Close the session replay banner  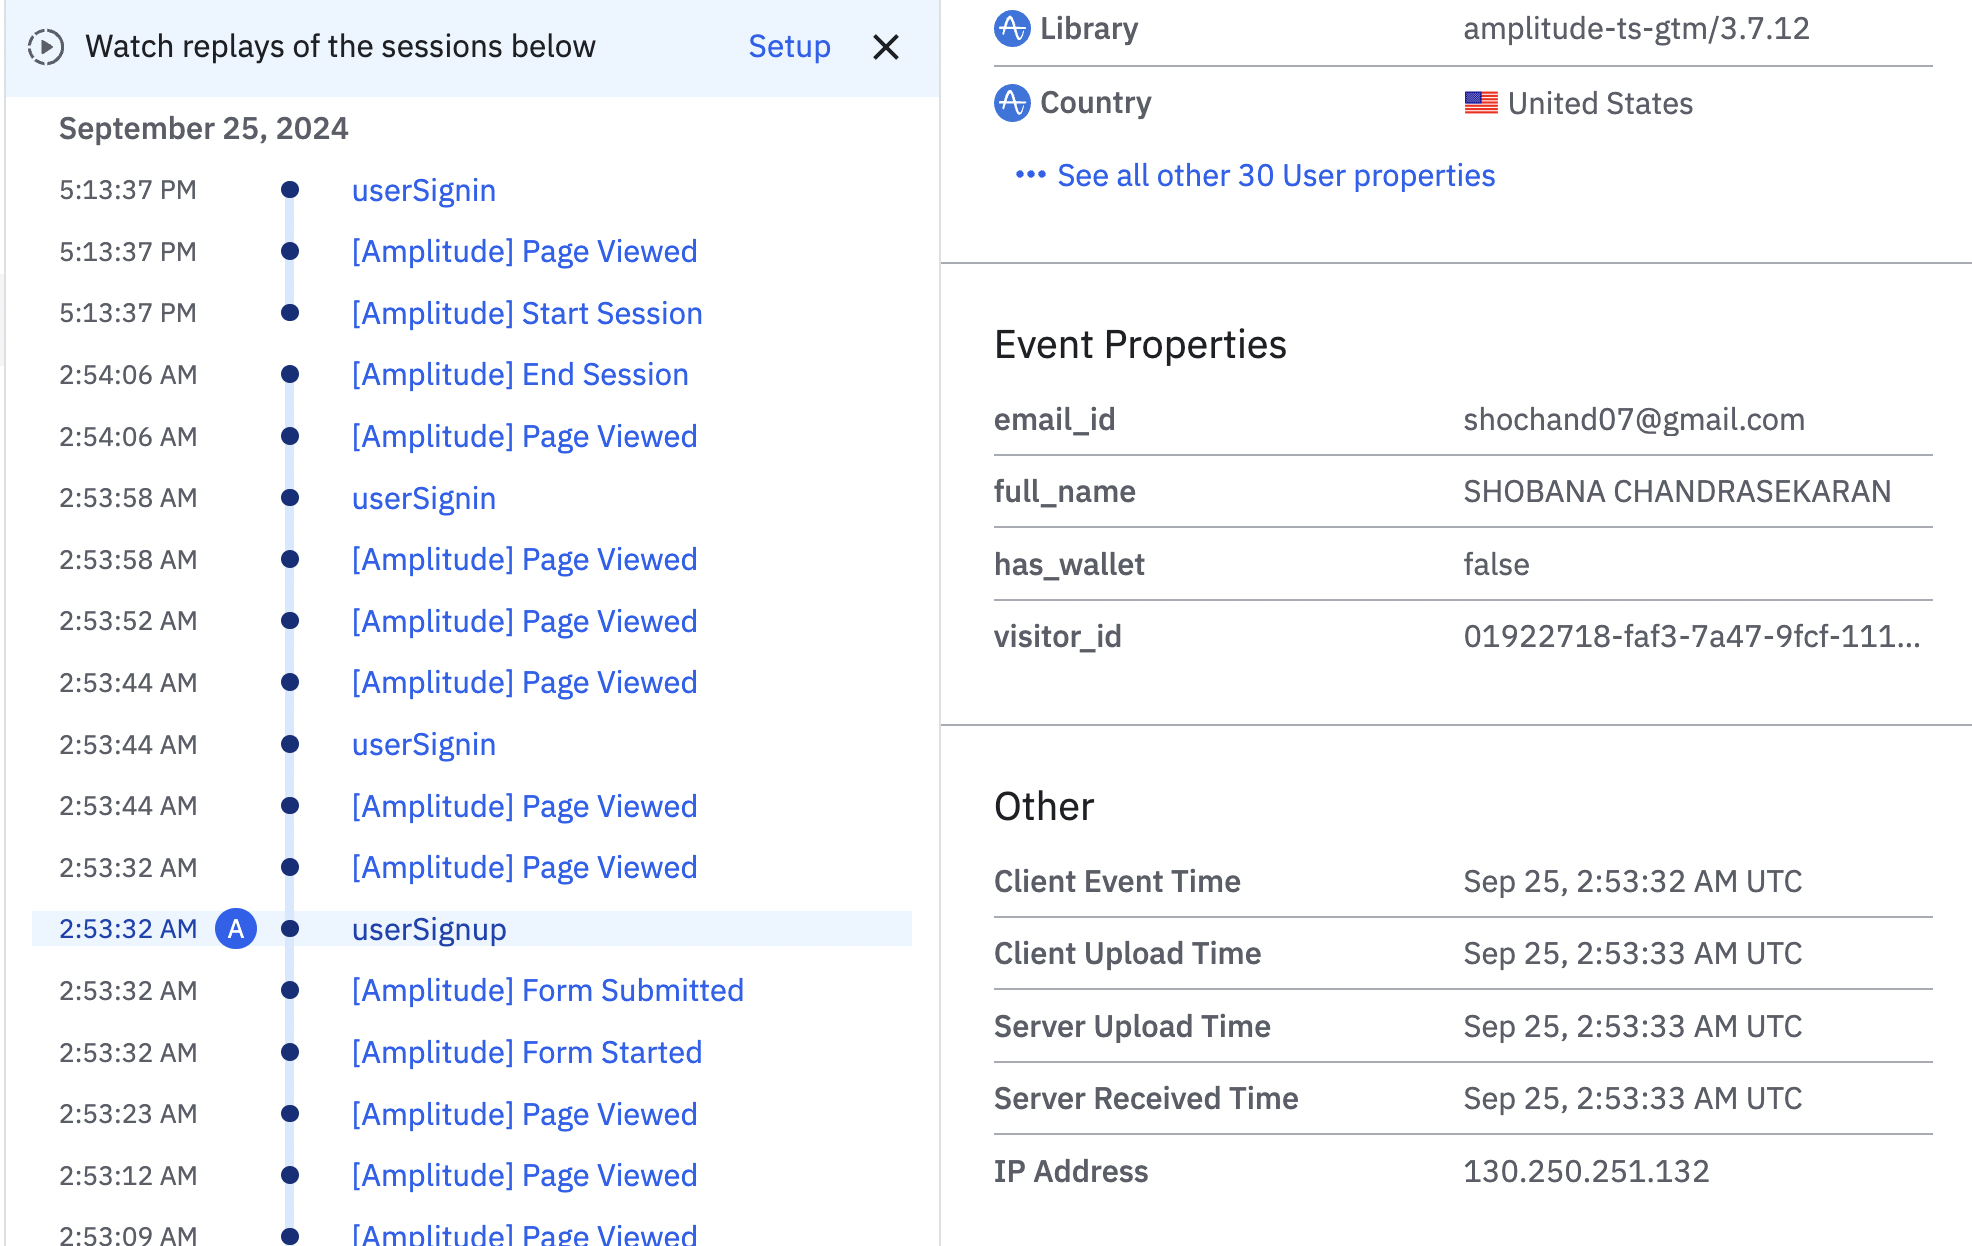[885, 47]
